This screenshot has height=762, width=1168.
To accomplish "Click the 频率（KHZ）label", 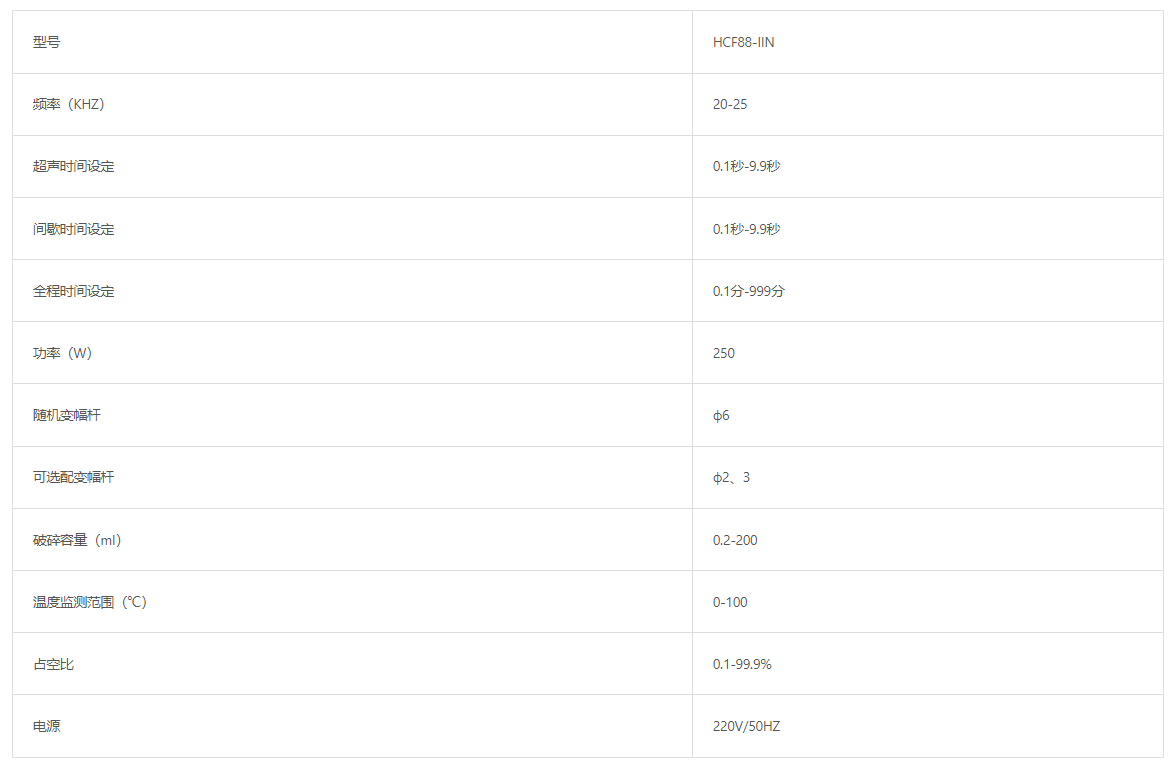I will click(x=68, y=105).
